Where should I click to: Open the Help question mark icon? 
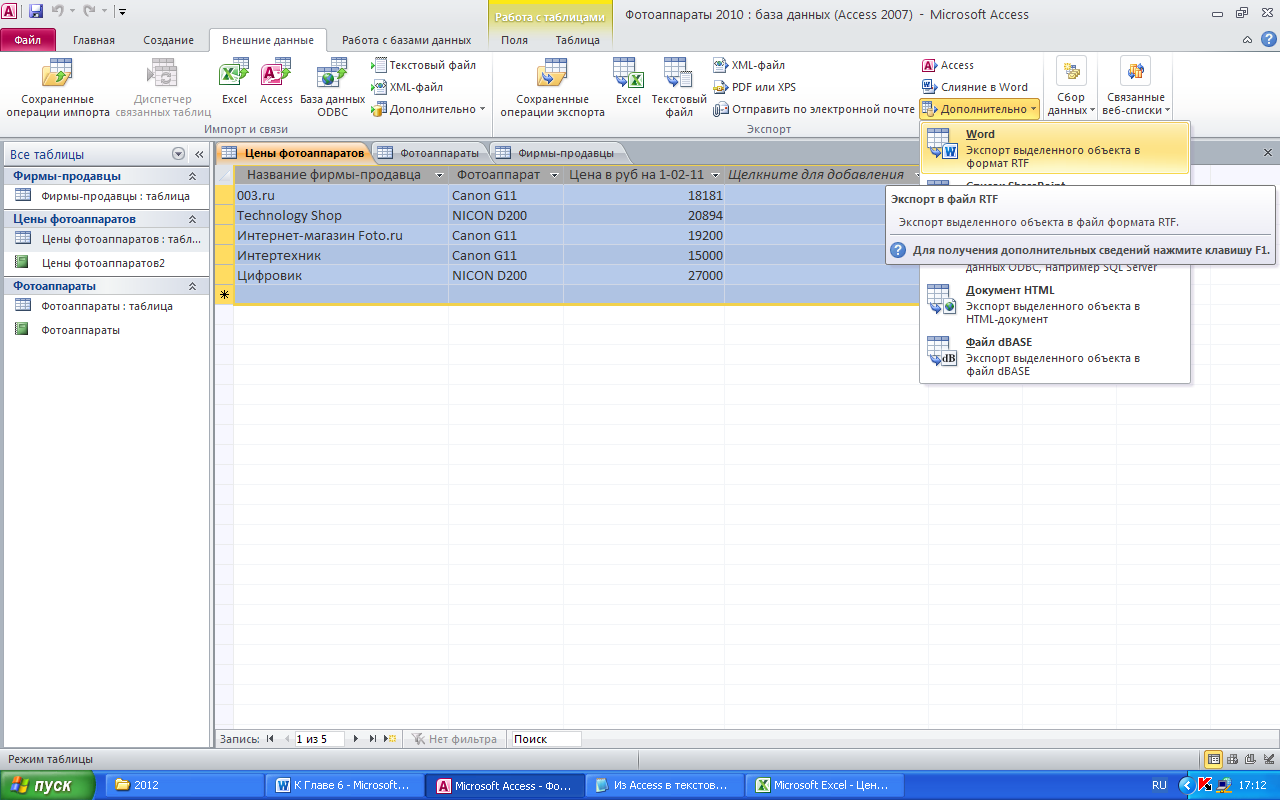click(x=1268, y=39)
